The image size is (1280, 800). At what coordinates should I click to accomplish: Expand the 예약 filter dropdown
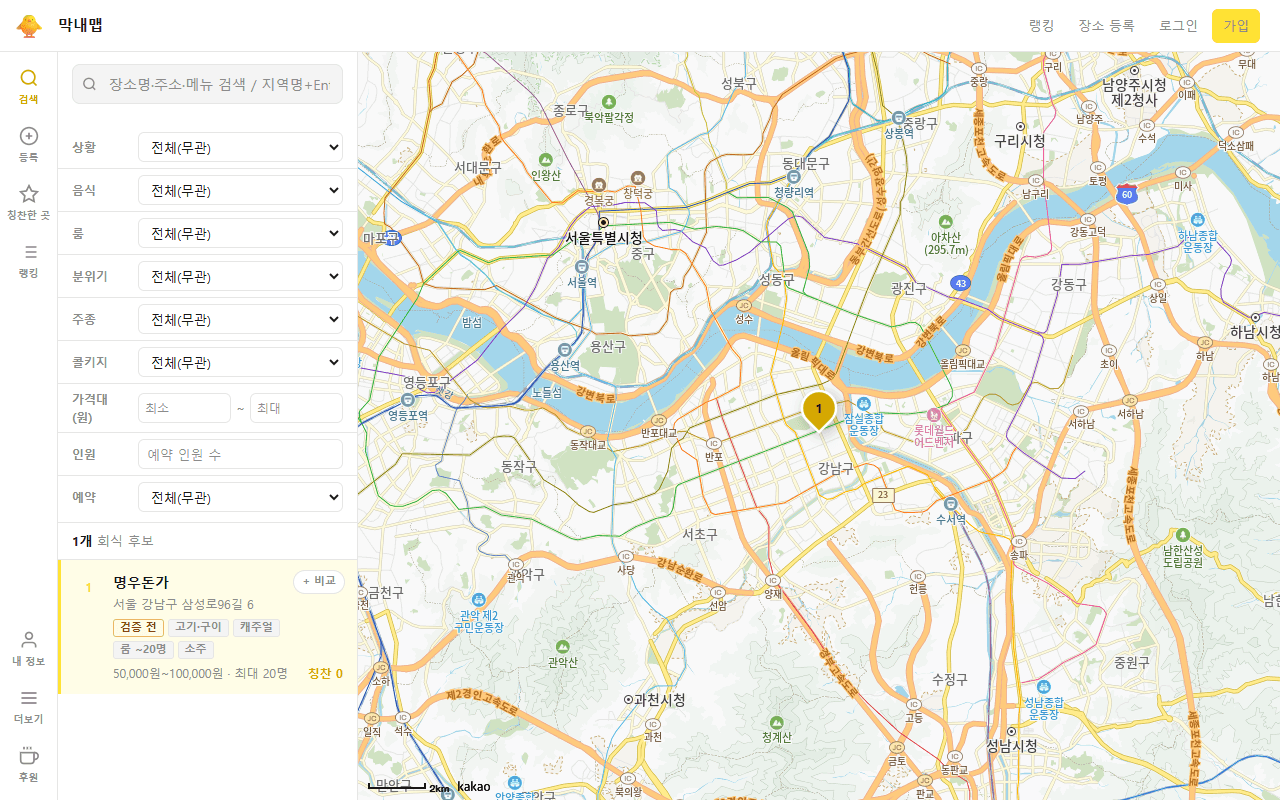pyautogui.click(x=240, y=497)
